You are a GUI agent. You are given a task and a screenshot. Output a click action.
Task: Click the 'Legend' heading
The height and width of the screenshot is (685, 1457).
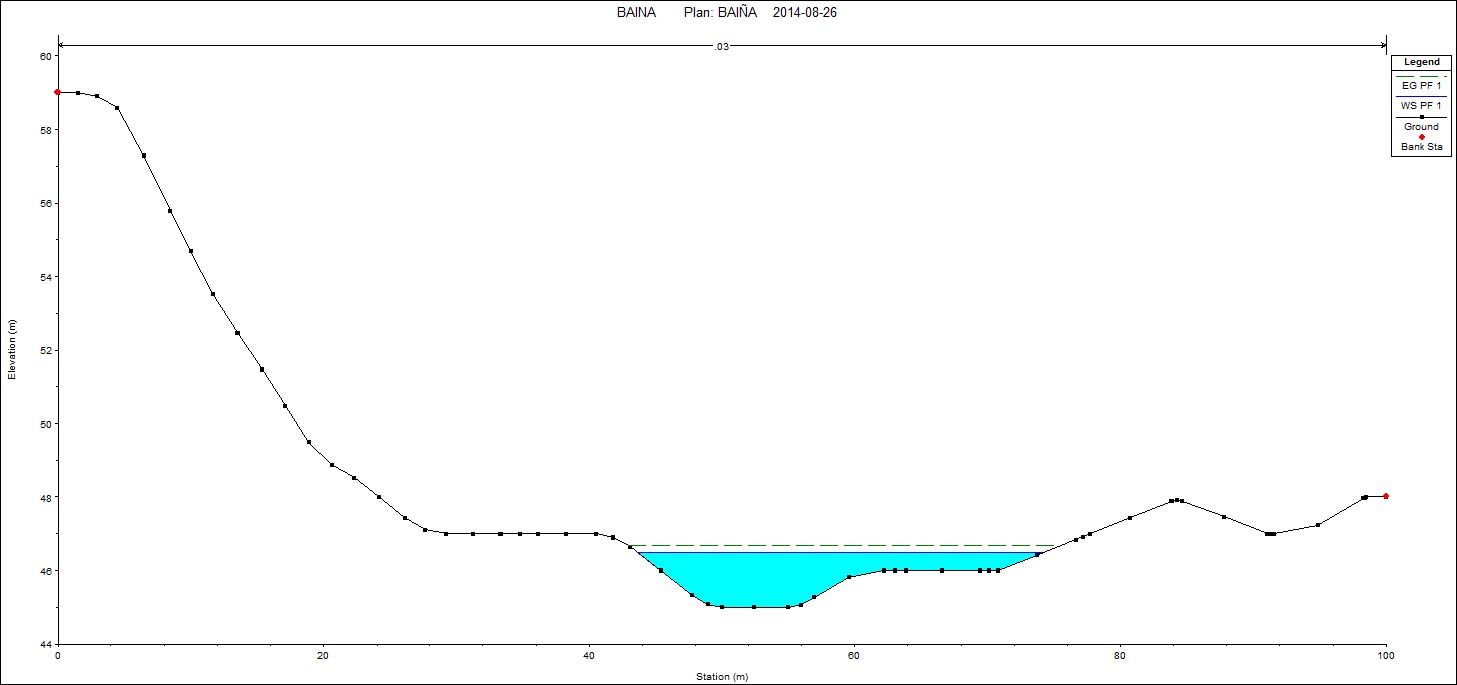point(1421,62)
